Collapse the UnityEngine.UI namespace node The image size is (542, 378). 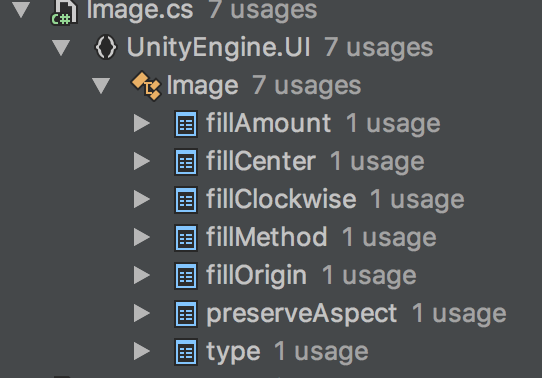click(x=61, y=48)
